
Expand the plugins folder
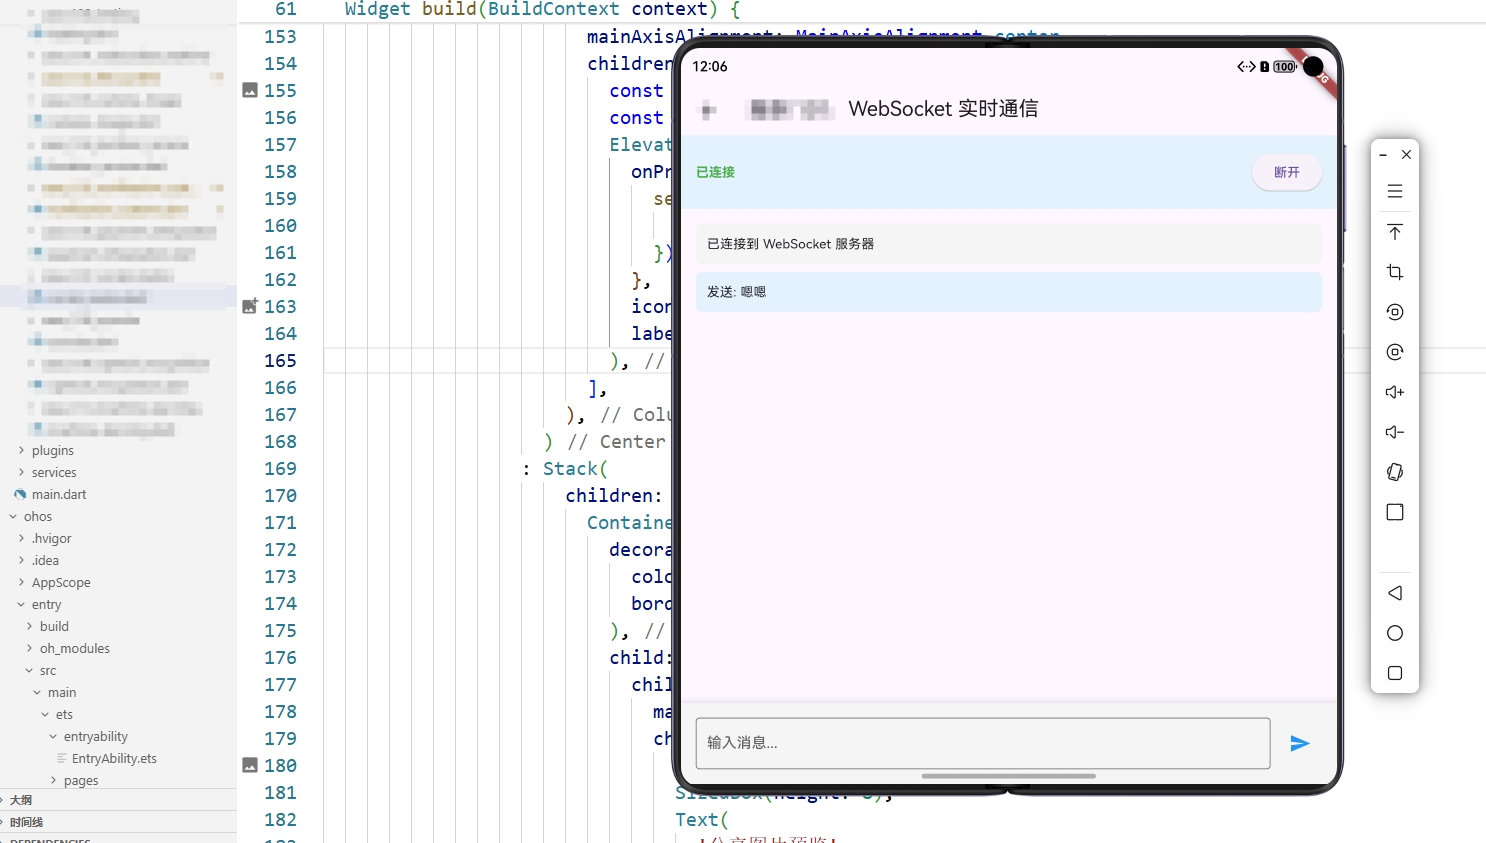tap(52, 450)
